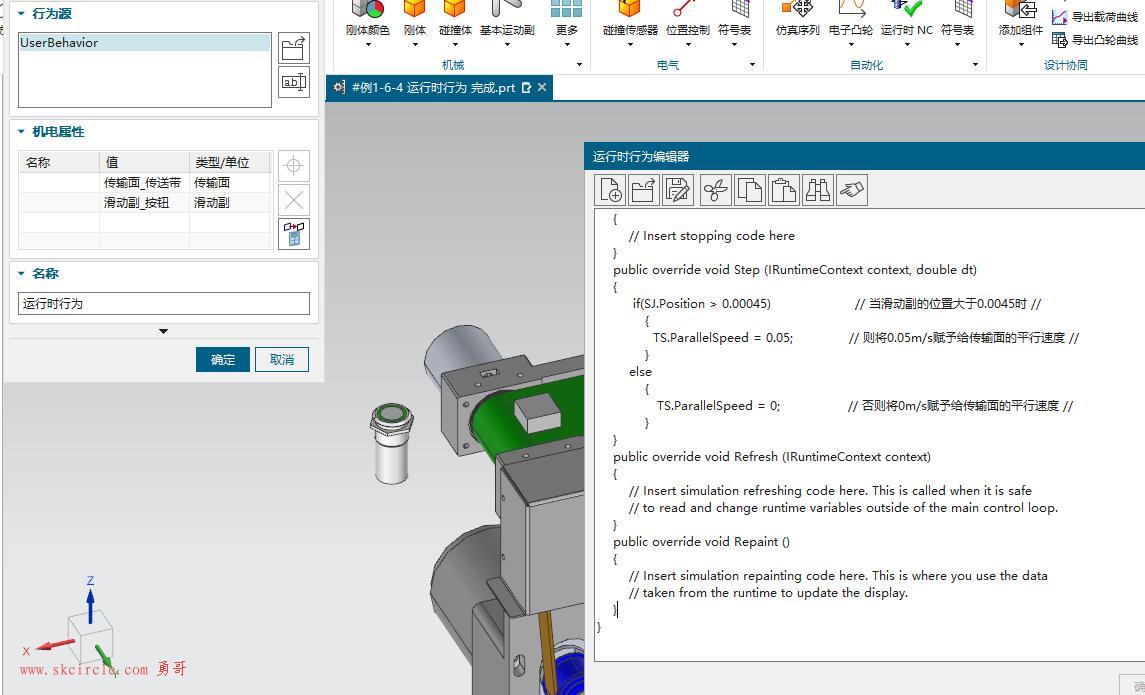Collapse the 行为源 section

click(x=21, y=14)
